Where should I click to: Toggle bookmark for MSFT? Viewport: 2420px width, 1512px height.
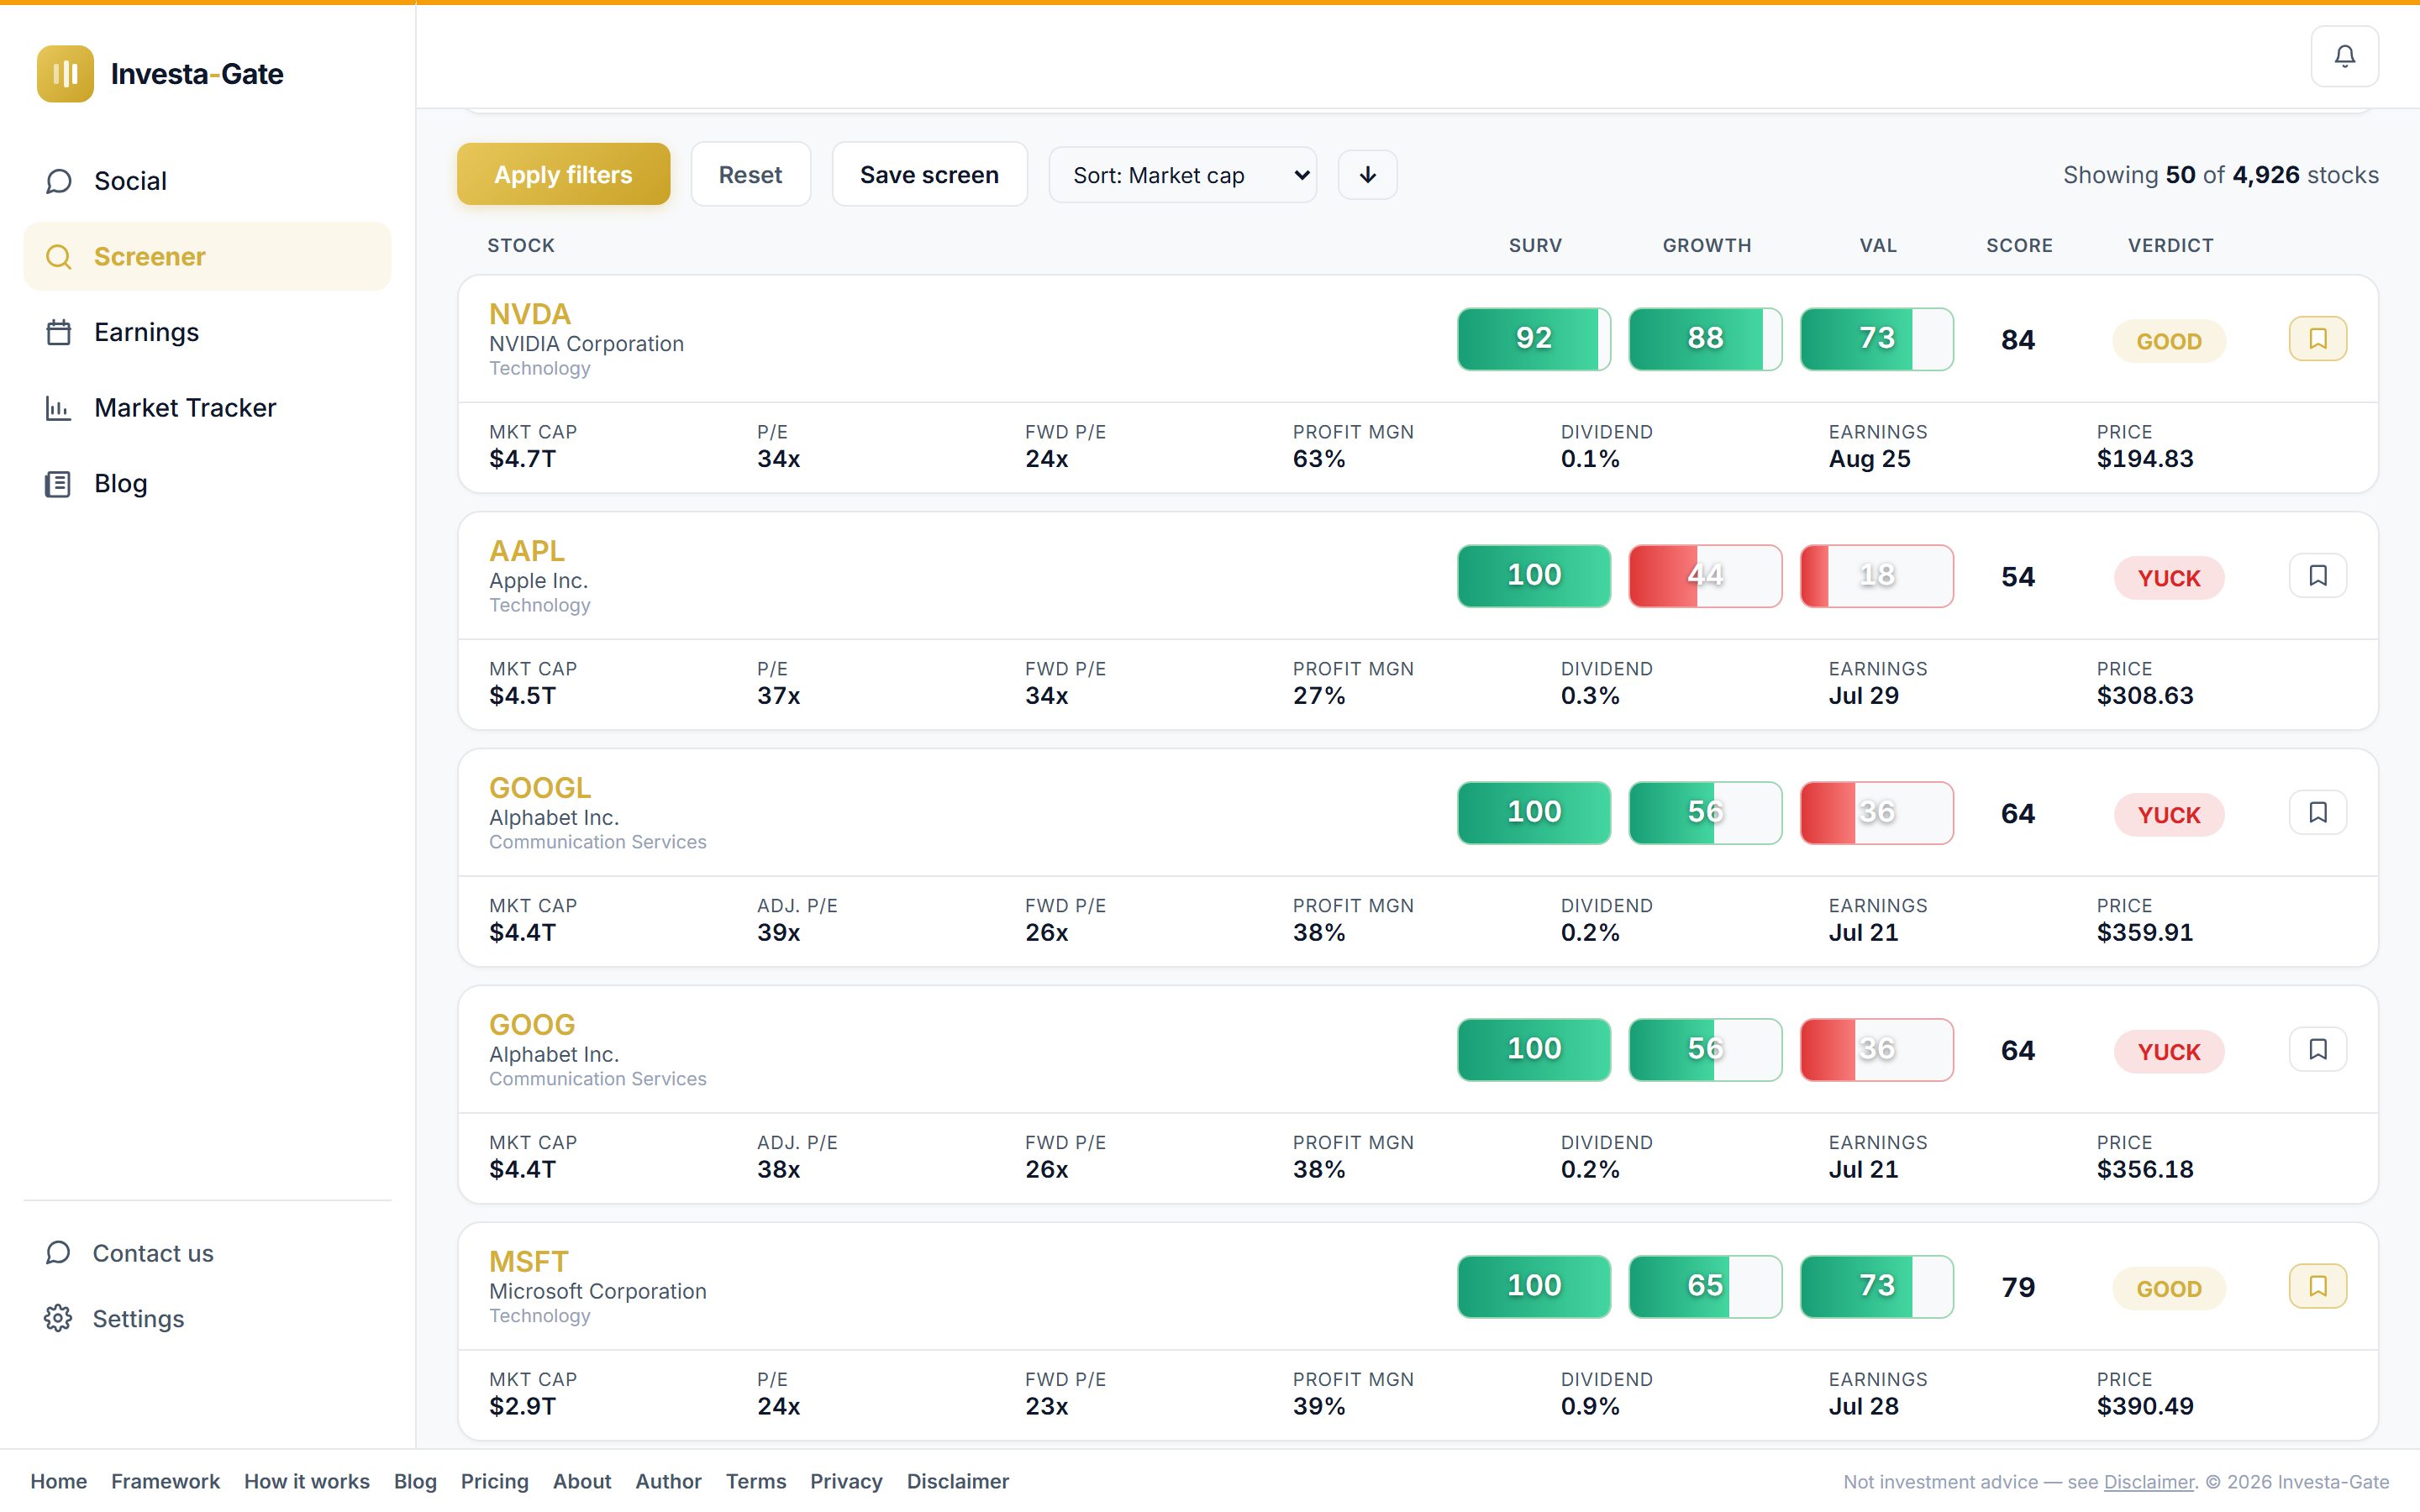[x=2317, y=1287]
